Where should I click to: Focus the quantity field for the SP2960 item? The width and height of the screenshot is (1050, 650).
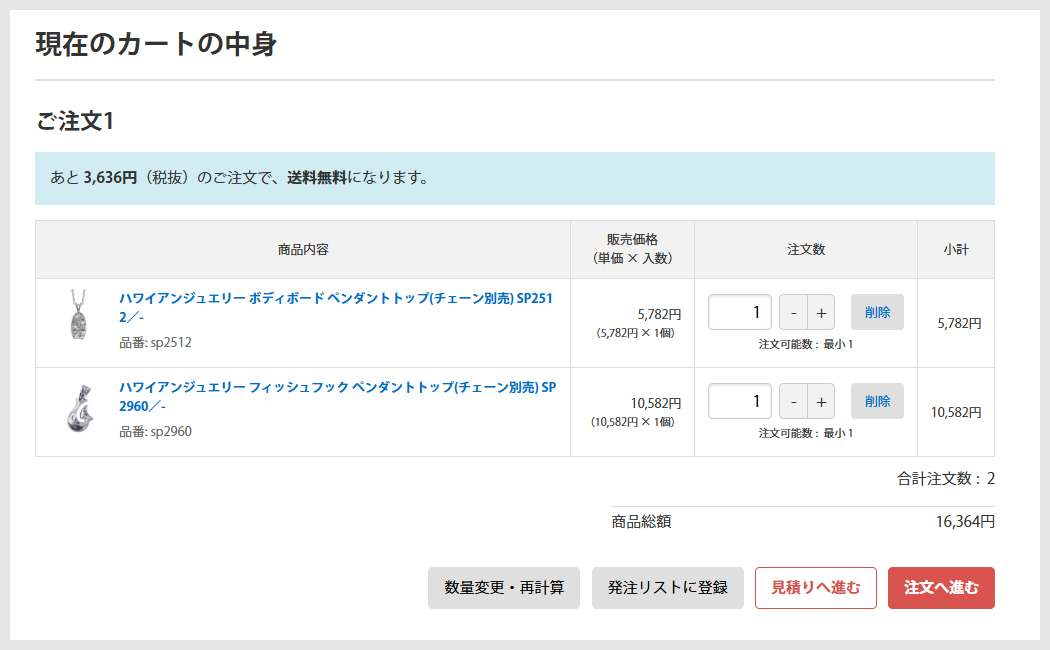click(x=740, y=402)
